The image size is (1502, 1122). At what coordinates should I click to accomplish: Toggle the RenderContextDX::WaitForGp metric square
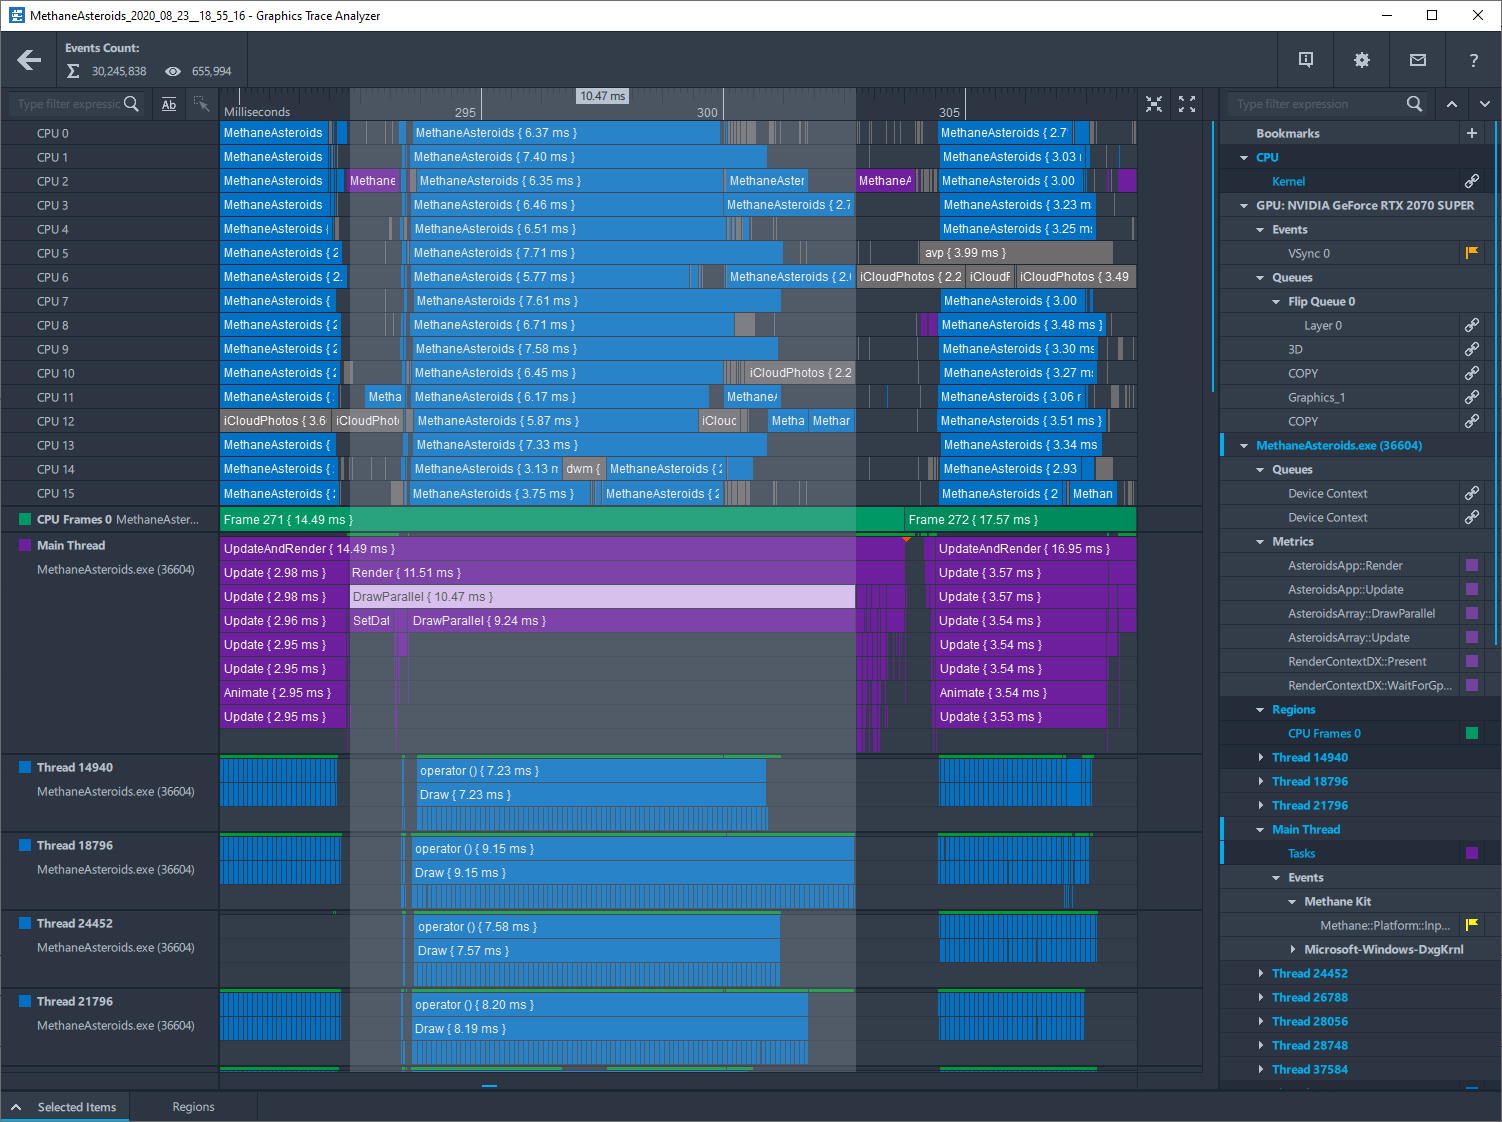1472,685
